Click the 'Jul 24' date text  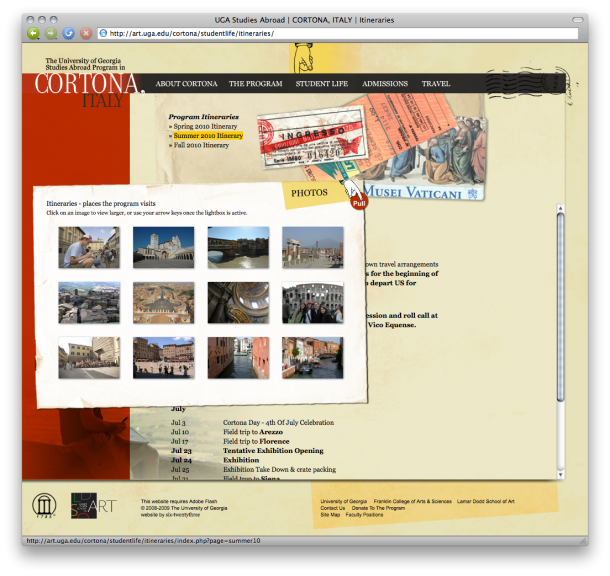point(181,460)
